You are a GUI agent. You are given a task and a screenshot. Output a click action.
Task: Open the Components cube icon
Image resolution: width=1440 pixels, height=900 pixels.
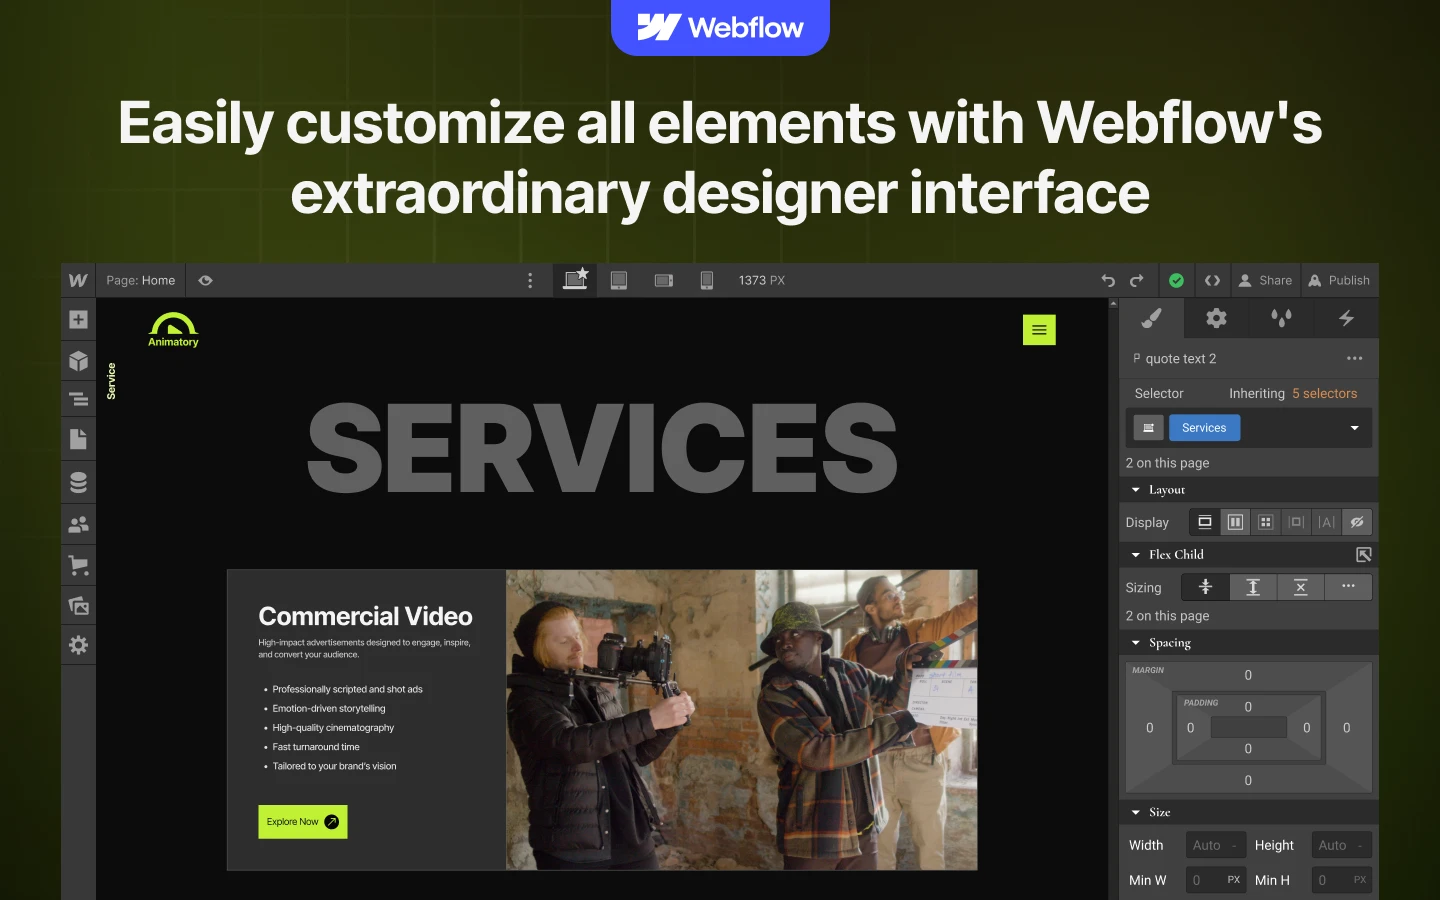click(79, 361)
